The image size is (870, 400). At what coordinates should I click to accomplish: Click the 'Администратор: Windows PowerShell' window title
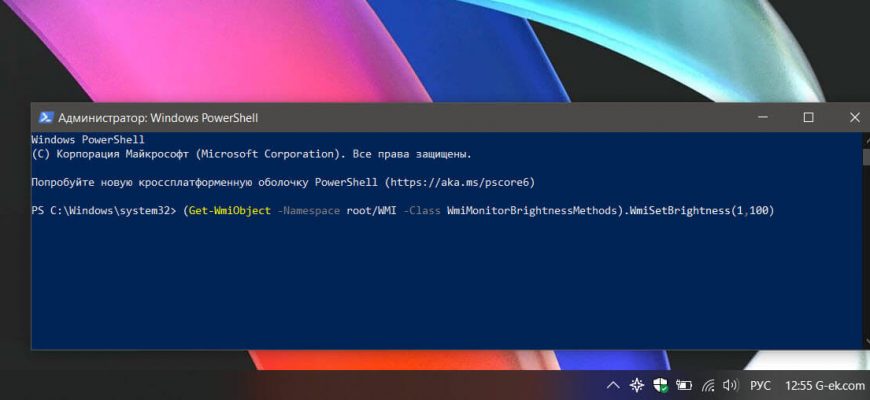158,118
